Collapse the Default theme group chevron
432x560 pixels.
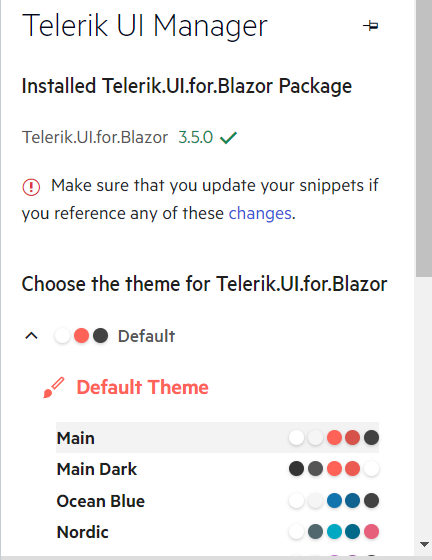click(31, 336)
